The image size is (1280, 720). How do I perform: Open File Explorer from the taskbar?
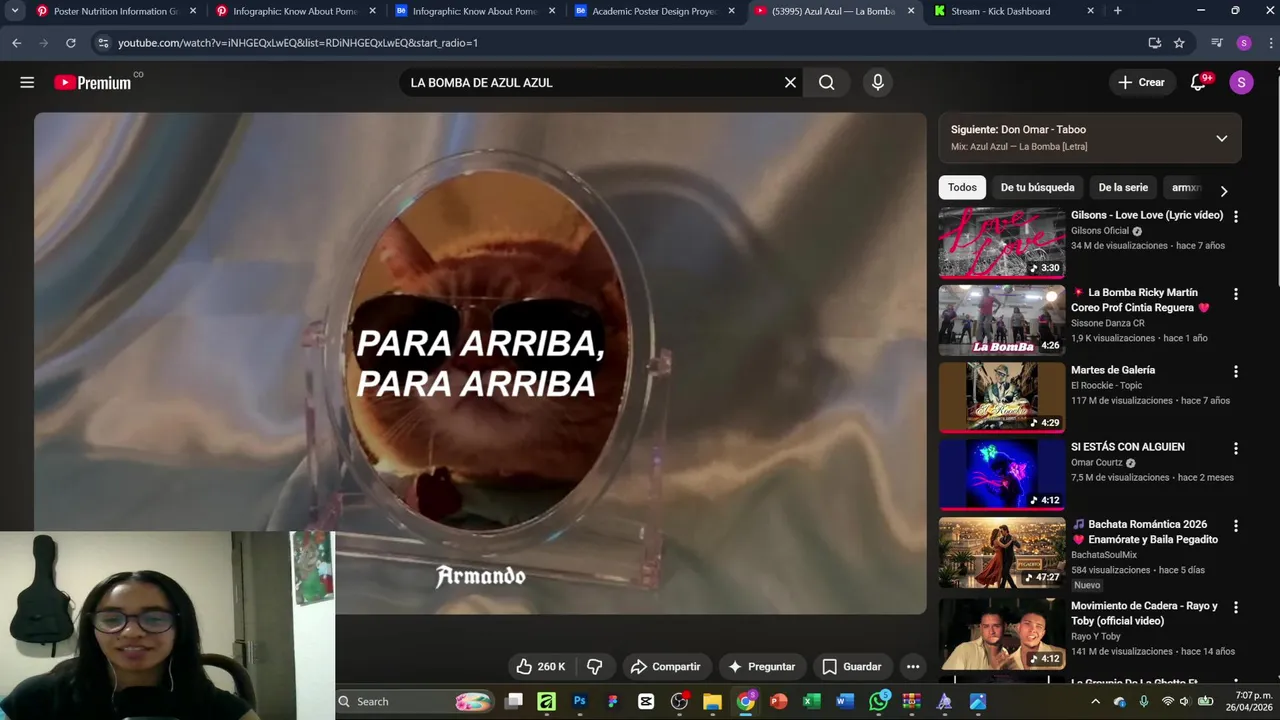pyautogui.click(x=712, y=701)
